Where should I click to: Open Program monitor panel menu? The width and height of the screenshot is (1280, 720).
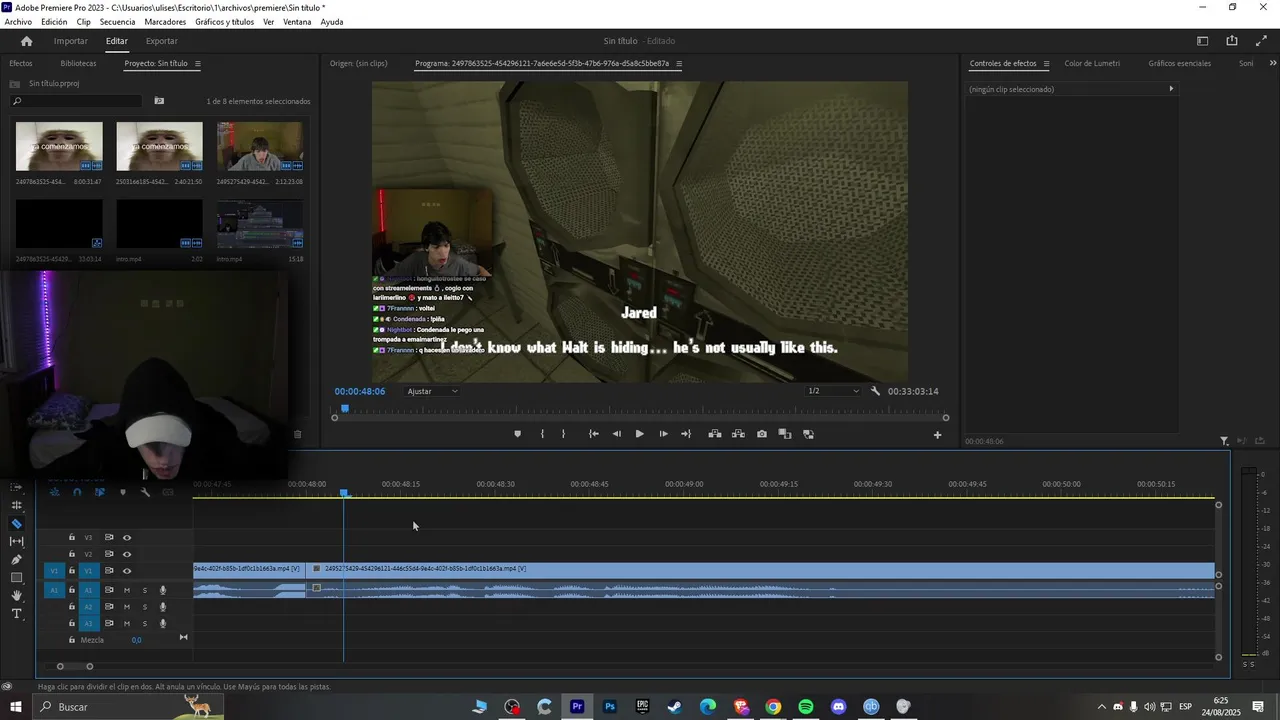[679, 63]
